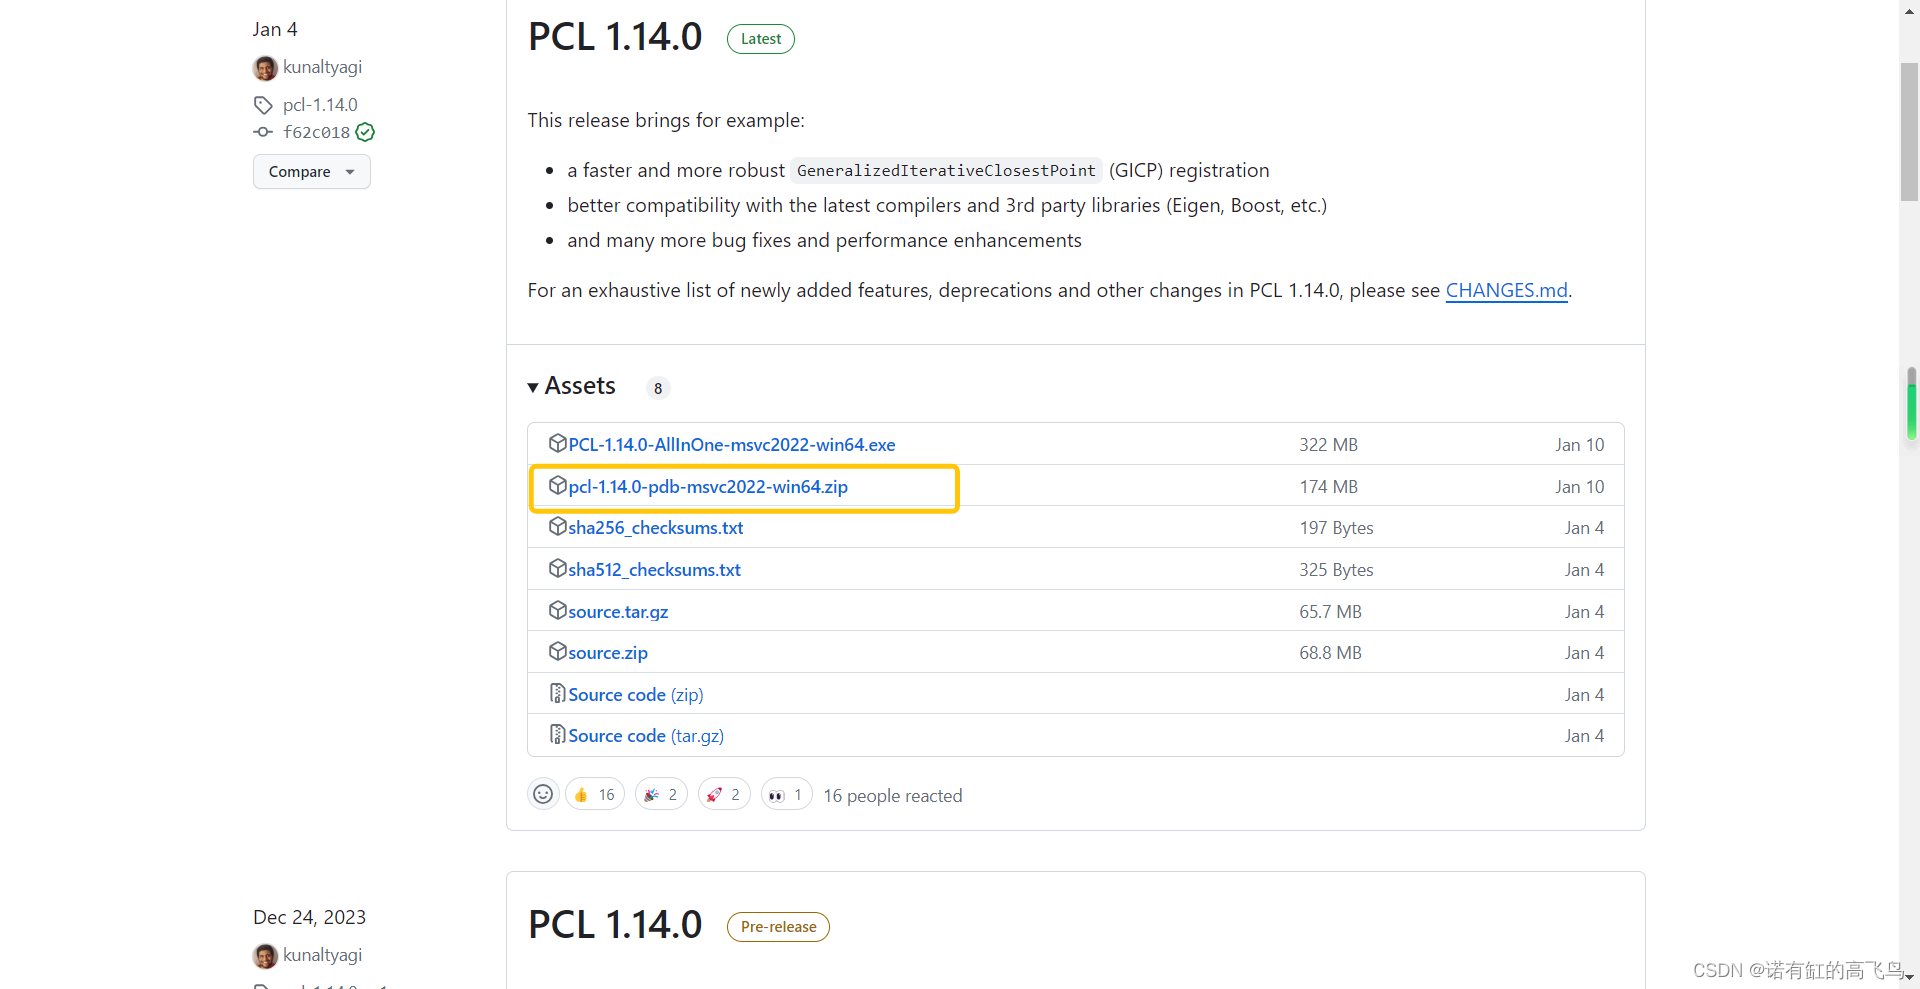Click the Dec 24, 2023 release date

pos(309,917)
